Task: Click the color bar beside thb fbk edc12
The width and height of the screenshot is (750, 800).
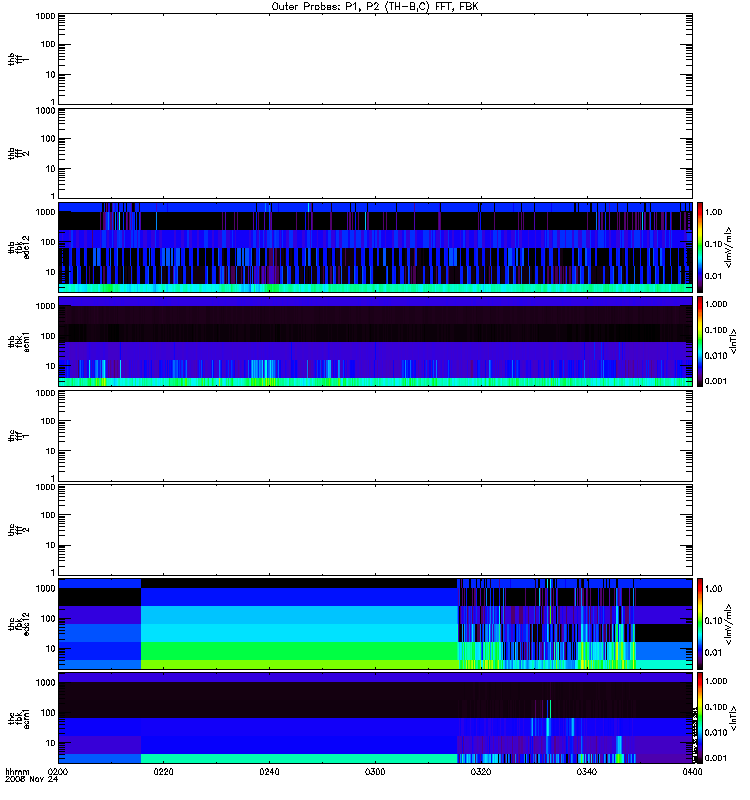Action: [x=700, y=247]
